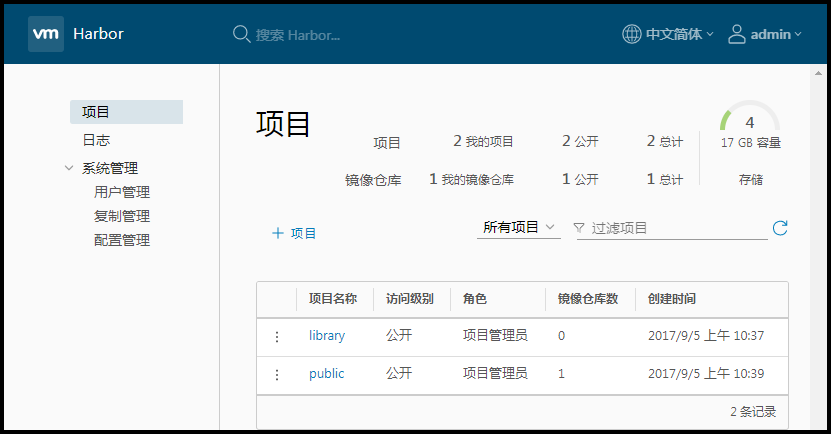
Task: Open the library project link
Action: click(x=327, y=335)
